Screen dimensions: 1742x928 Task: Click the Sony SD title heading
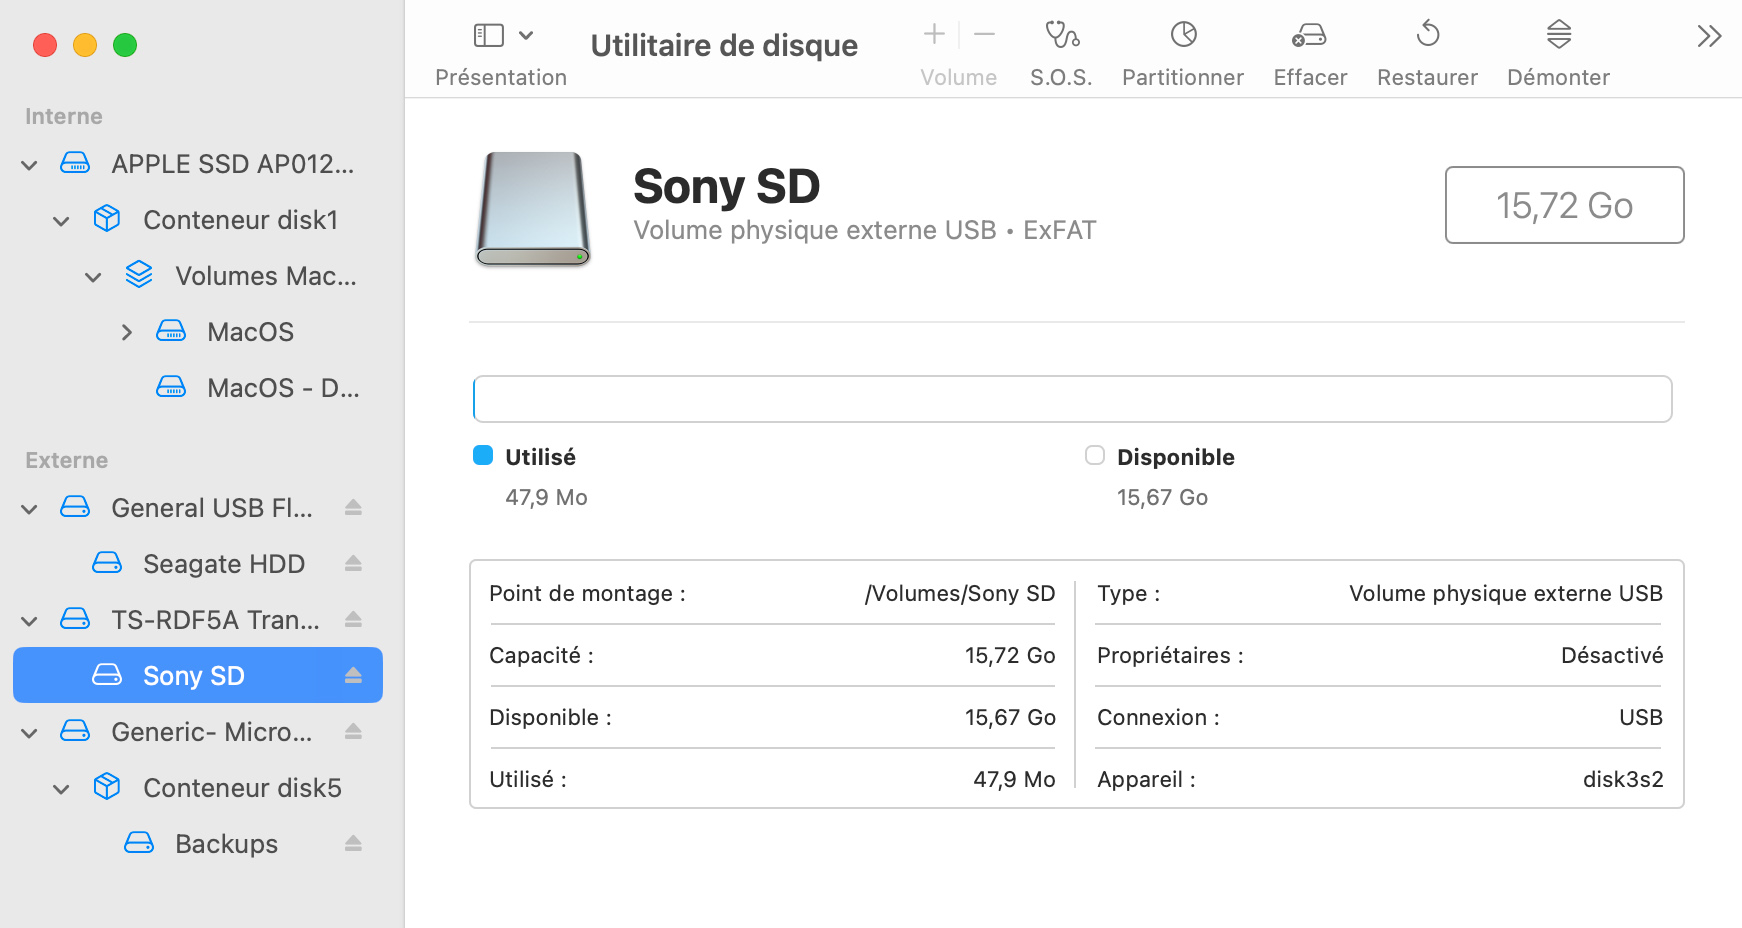(726, 187)
